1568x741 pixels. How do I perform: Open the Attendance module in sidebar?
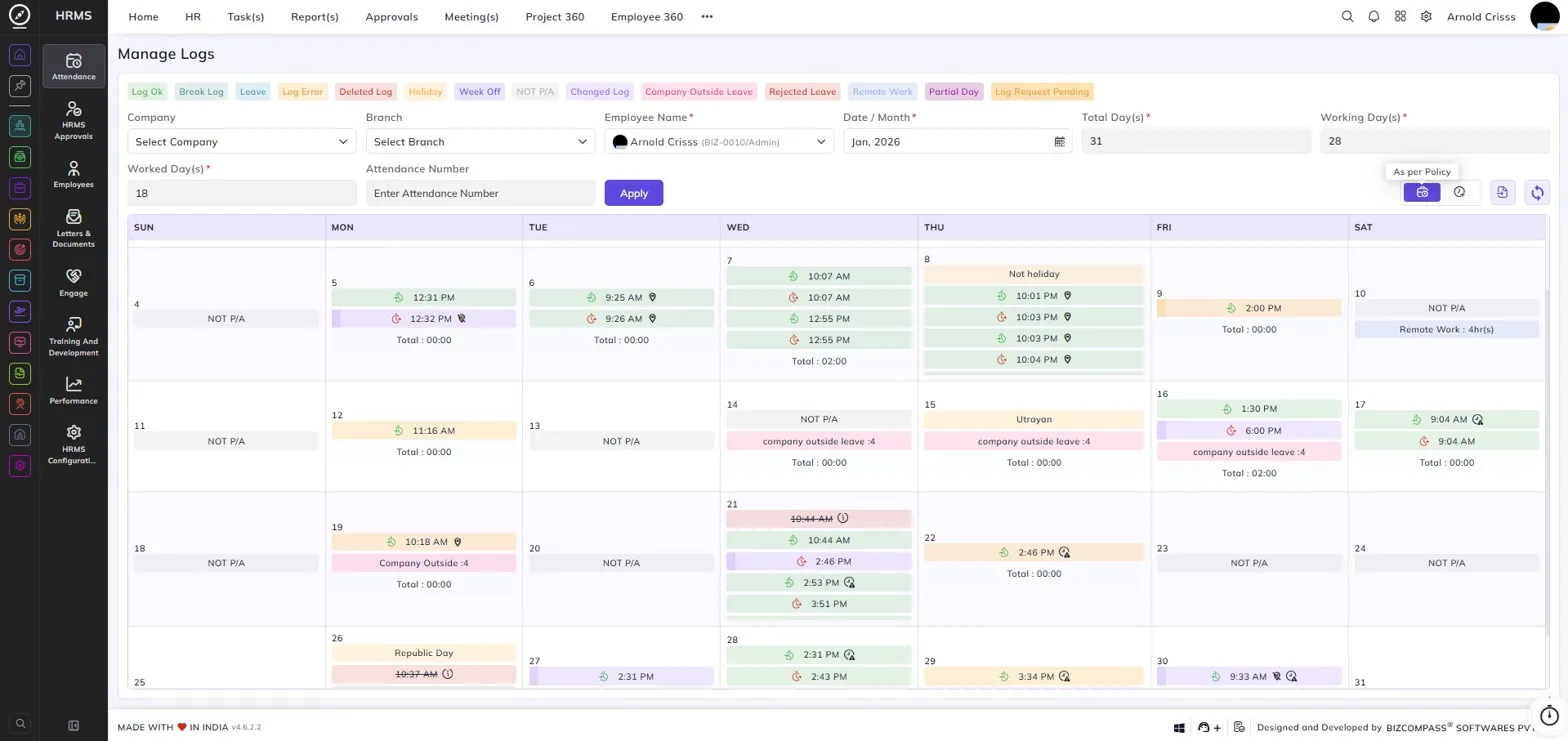pyautogui.click(x=74, y=66)
